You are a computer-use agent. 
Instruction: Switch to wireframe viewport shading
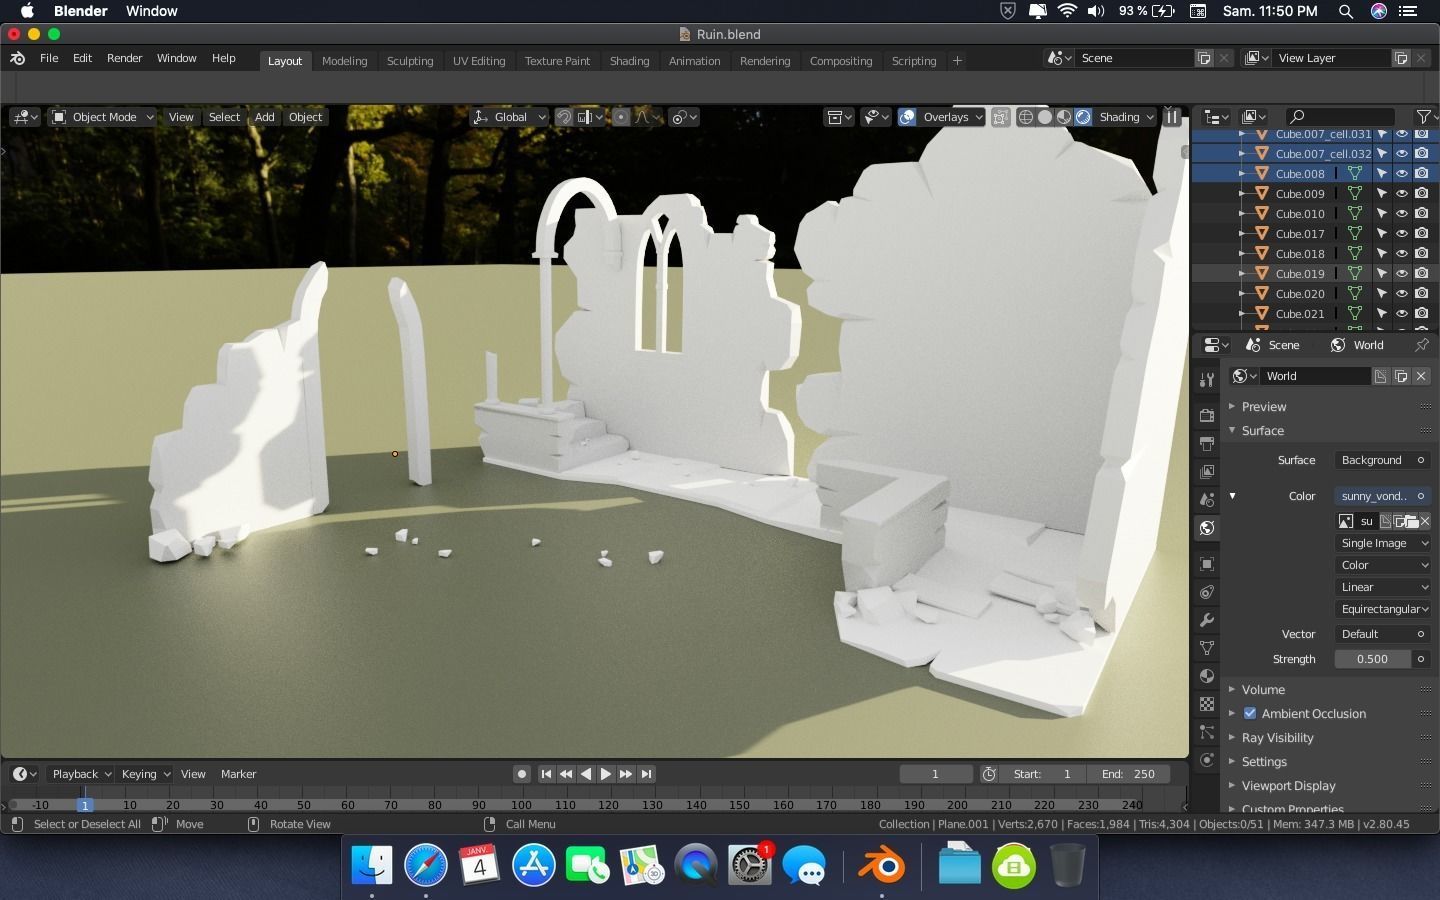(x=1026, y=117)
